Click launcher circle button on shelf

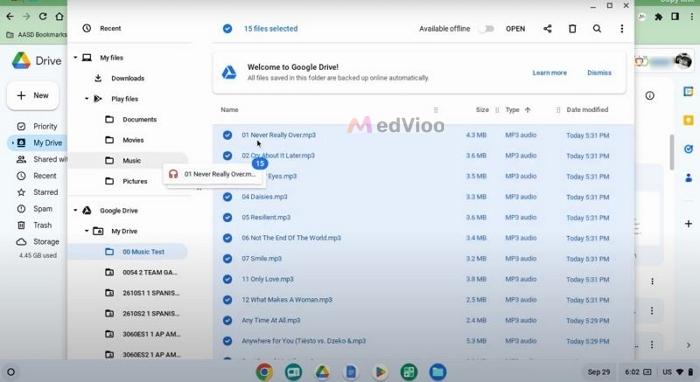pyautogui.click(x=11, y=372)
